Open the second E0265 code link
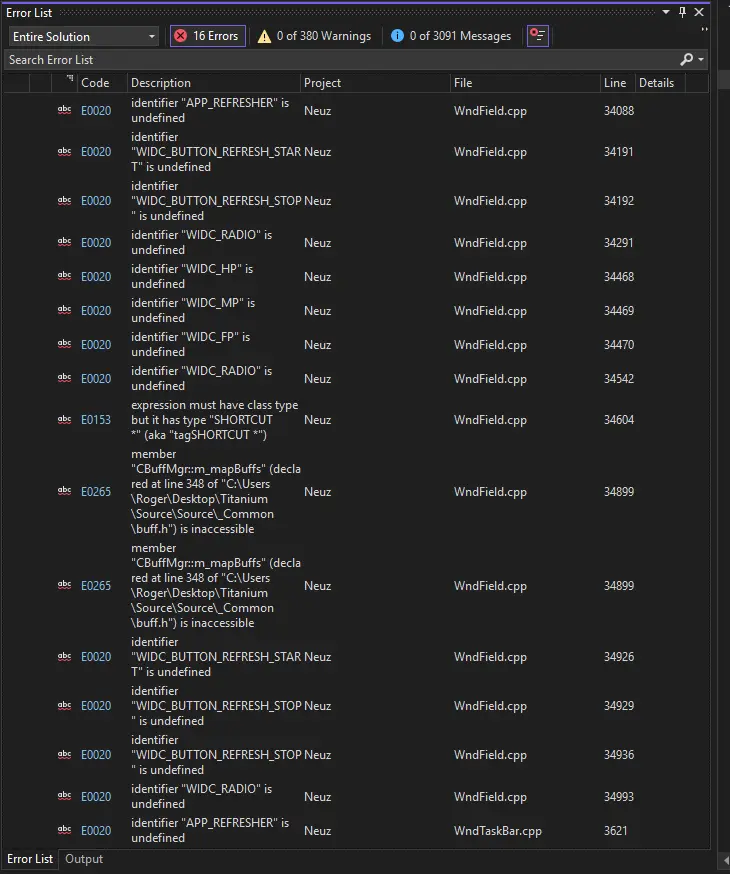Viewport: 730px width, 874px height. [x=96, y=586]
